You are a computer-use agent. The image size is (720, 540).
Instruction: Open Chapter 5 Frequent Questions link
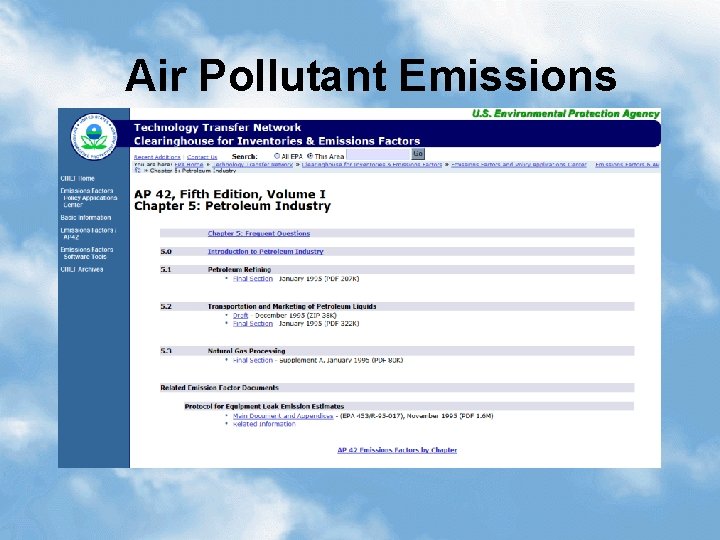[x=259, y=233]
